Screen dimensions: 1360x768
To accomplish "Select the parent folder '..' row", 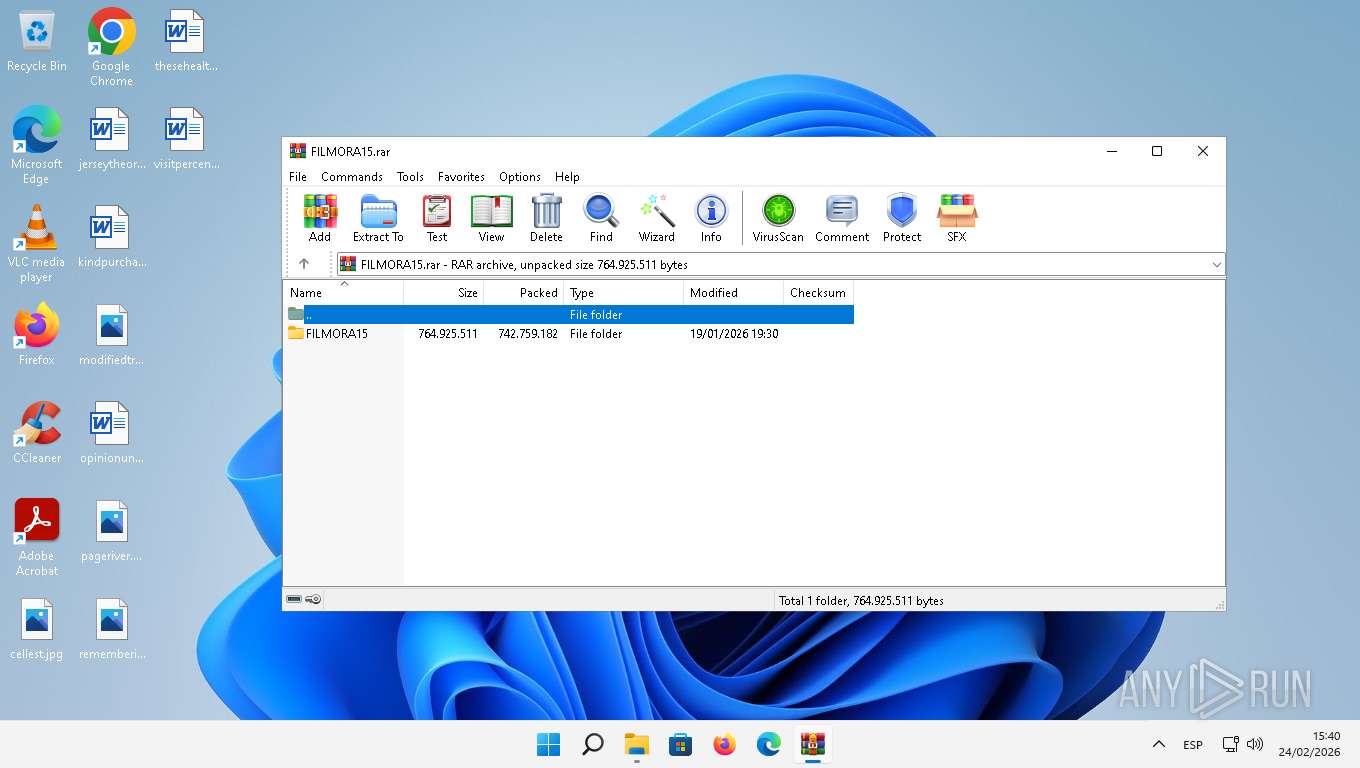I will pos(570,314).
